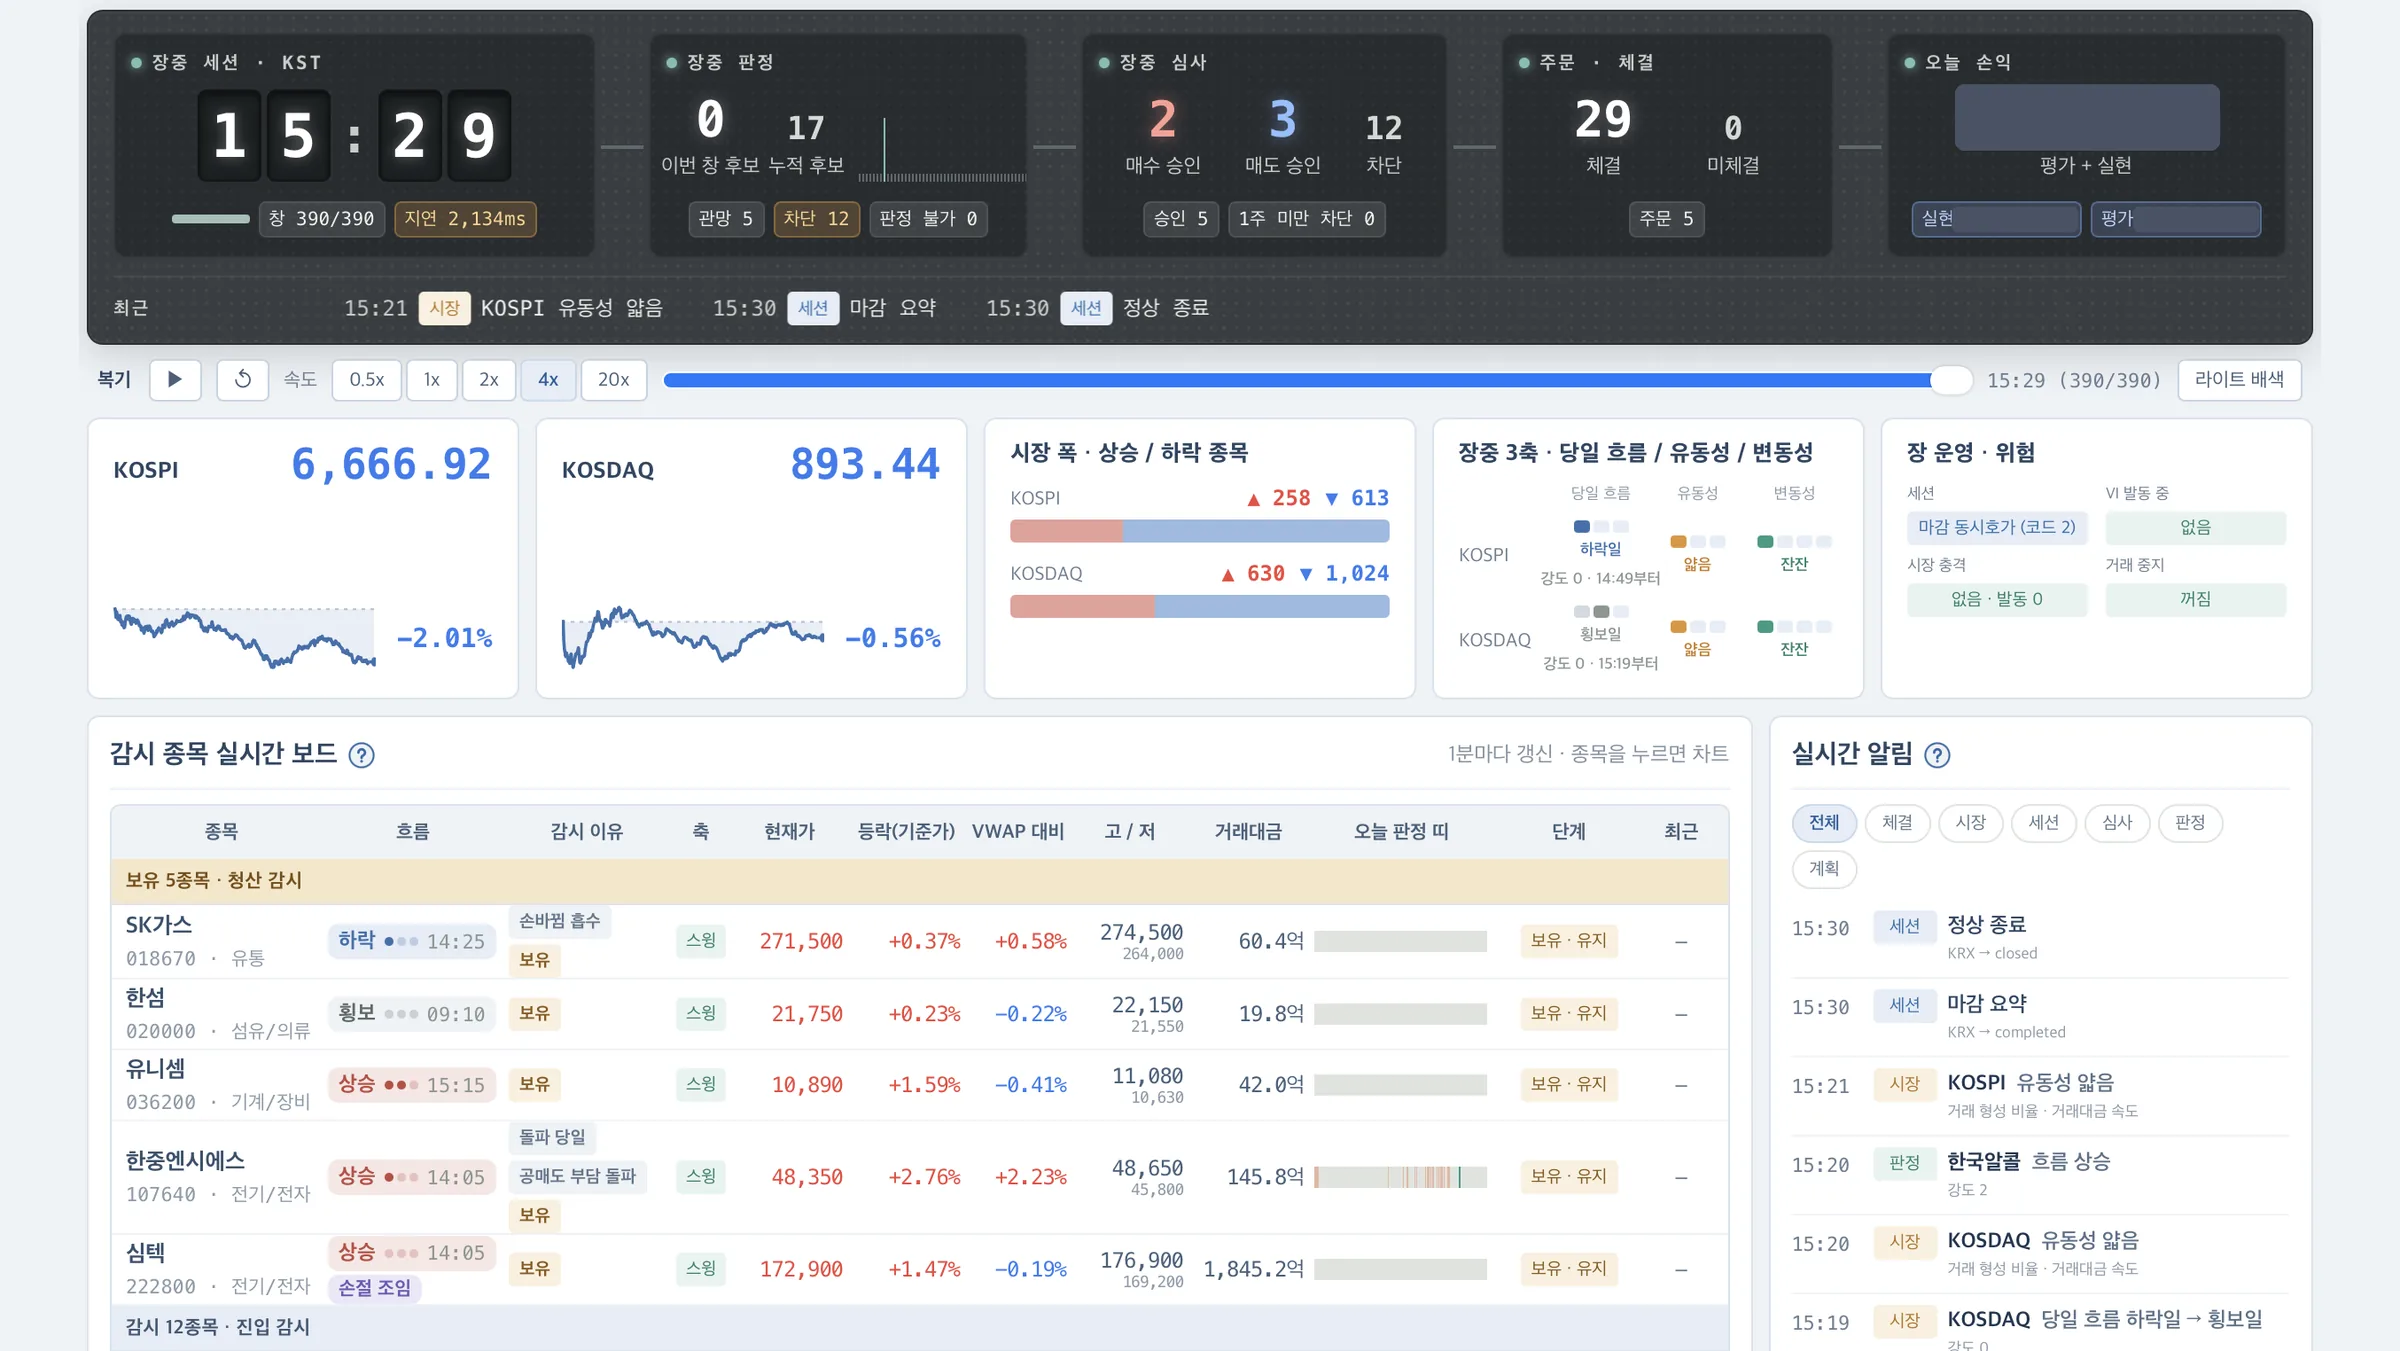The image size is (2400, 1351).
Task: Click the VI 발동 중 없음 chip
Action: 2196,528
